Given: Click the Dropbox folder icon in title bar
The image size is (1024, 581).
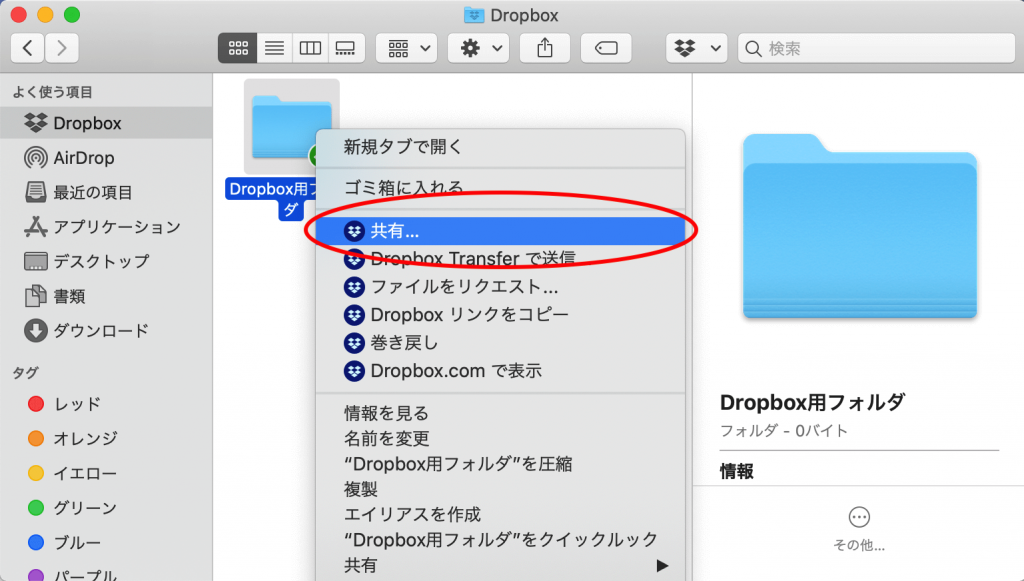Looking at the screenshot, I should (x=473, y=15).
